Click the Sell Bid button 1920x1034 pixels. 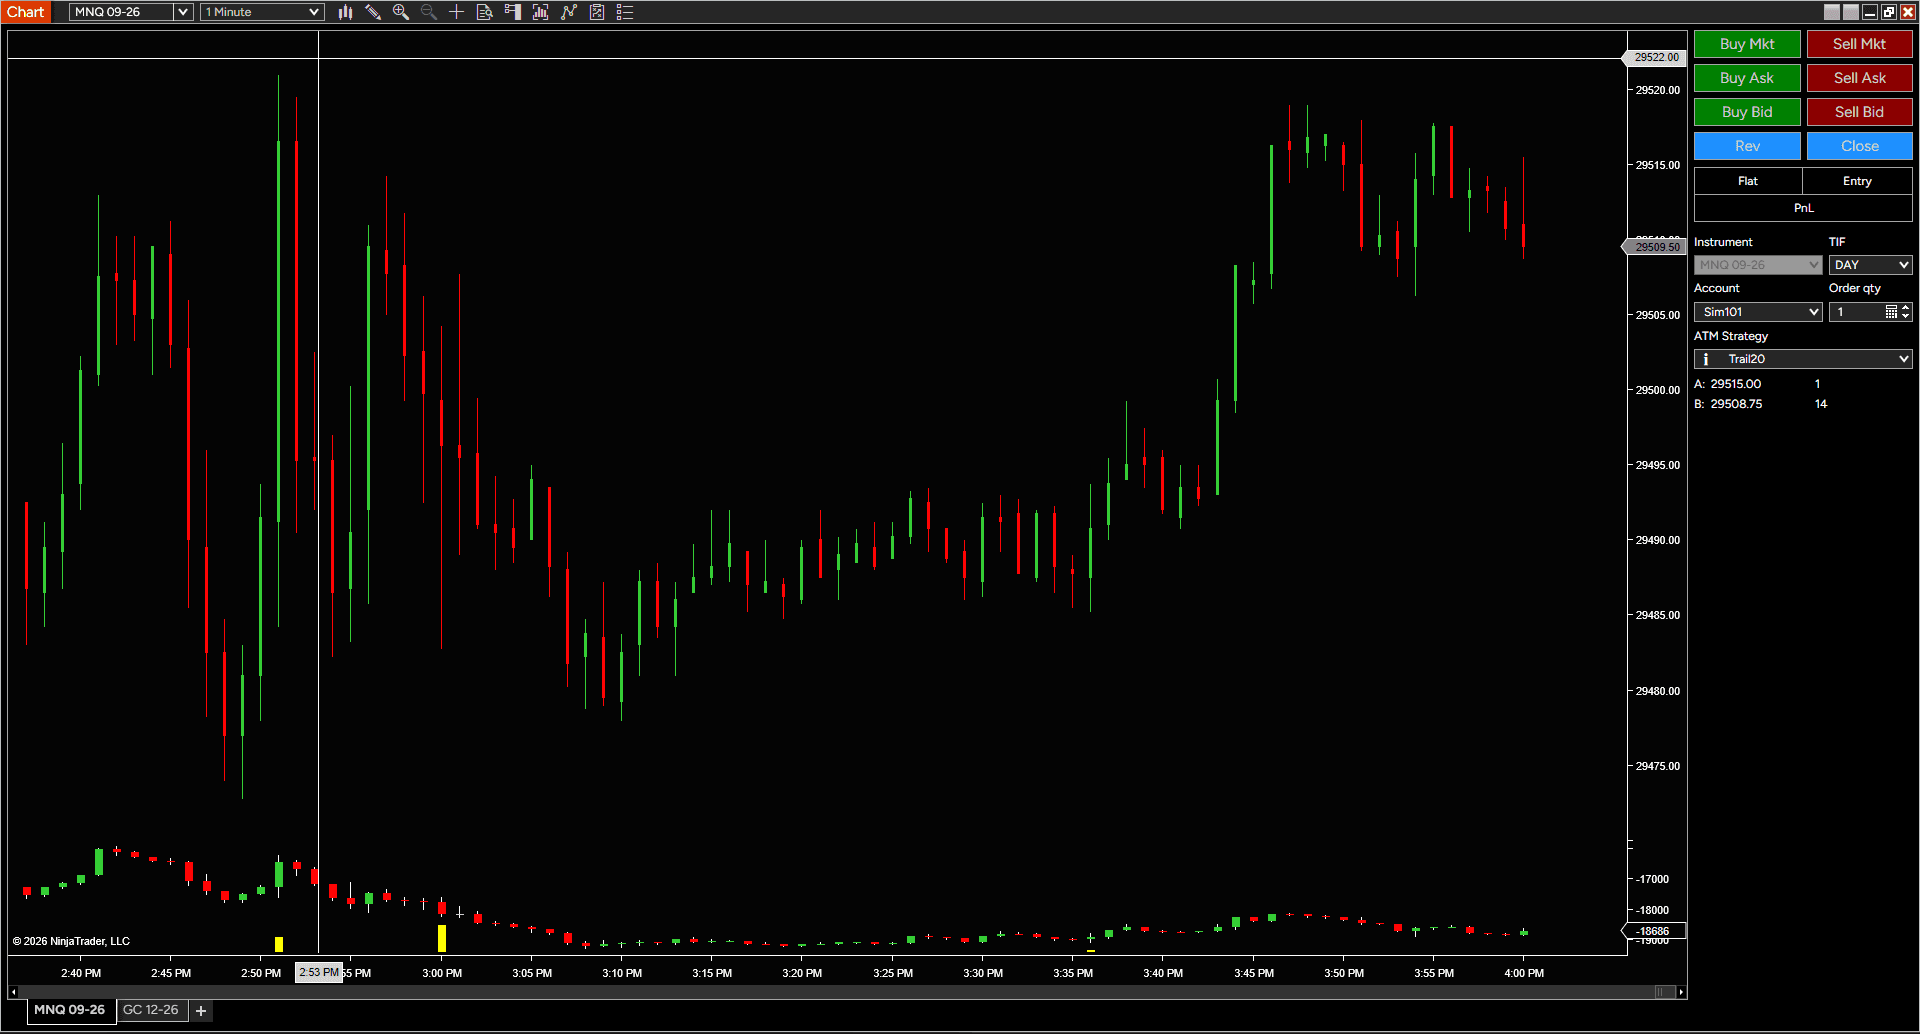[1859, 112]
